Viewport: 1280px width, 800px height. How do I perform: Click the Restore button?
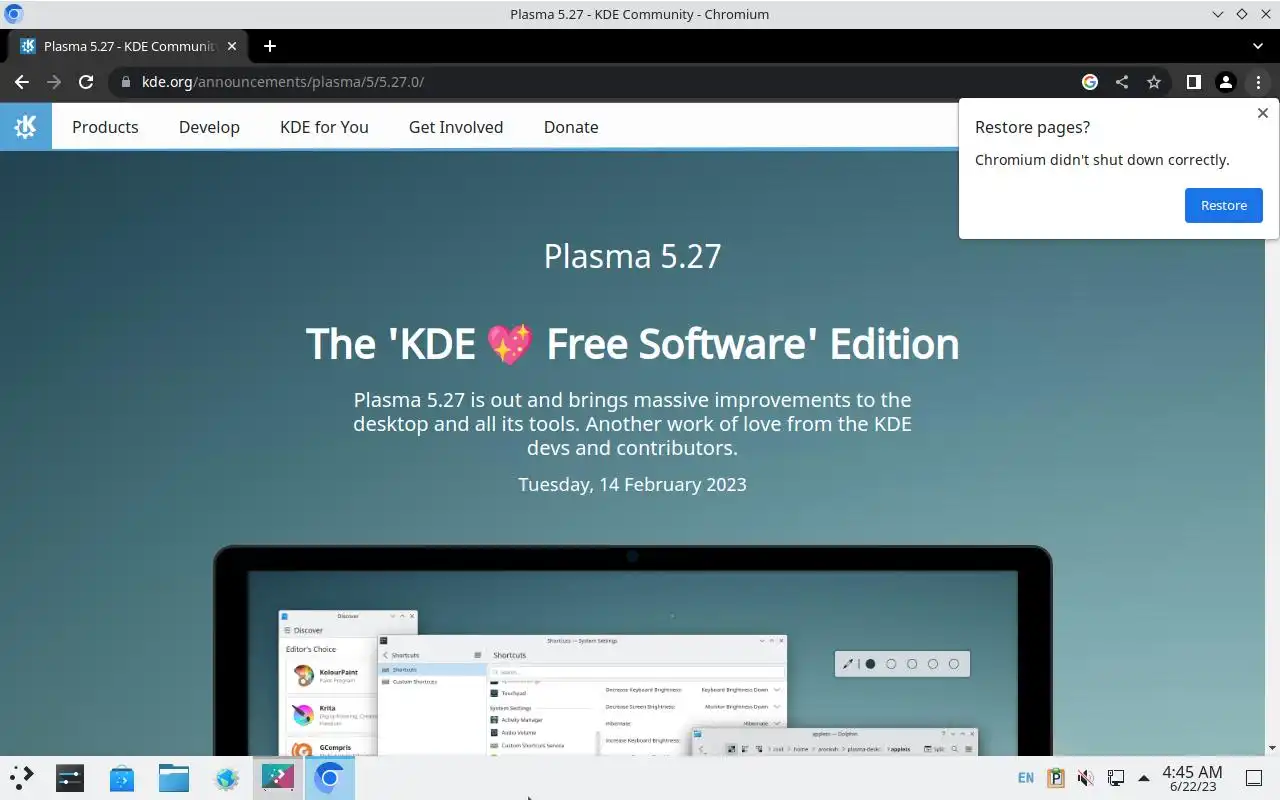(x=1224, y=205)
